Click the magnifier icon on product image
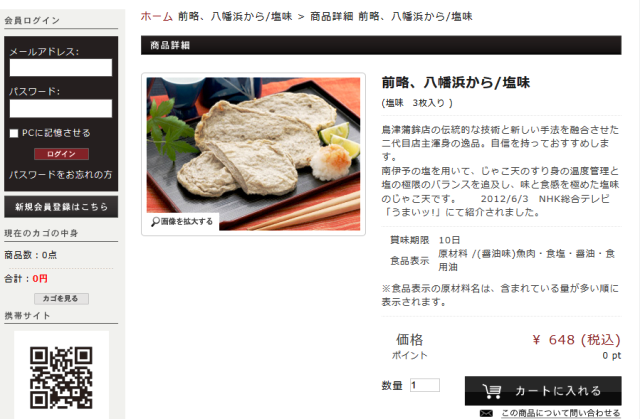The image size is (640, 419). (155, 222)
